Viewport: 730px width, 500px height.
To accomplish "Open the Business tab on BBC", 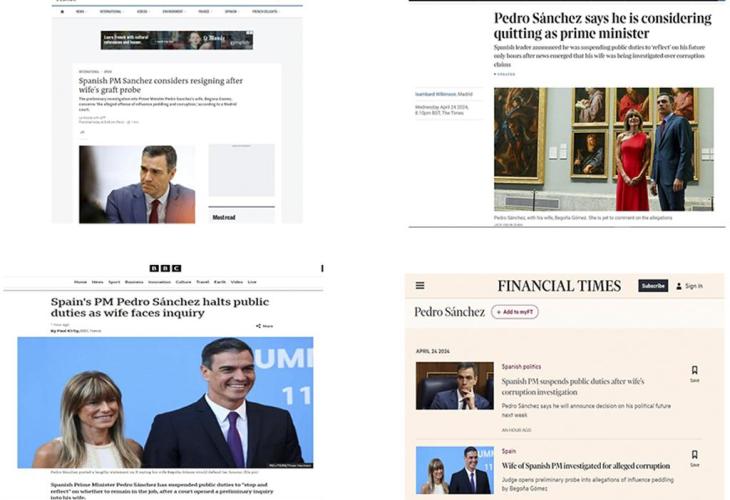I will click(x=134, y=282).
